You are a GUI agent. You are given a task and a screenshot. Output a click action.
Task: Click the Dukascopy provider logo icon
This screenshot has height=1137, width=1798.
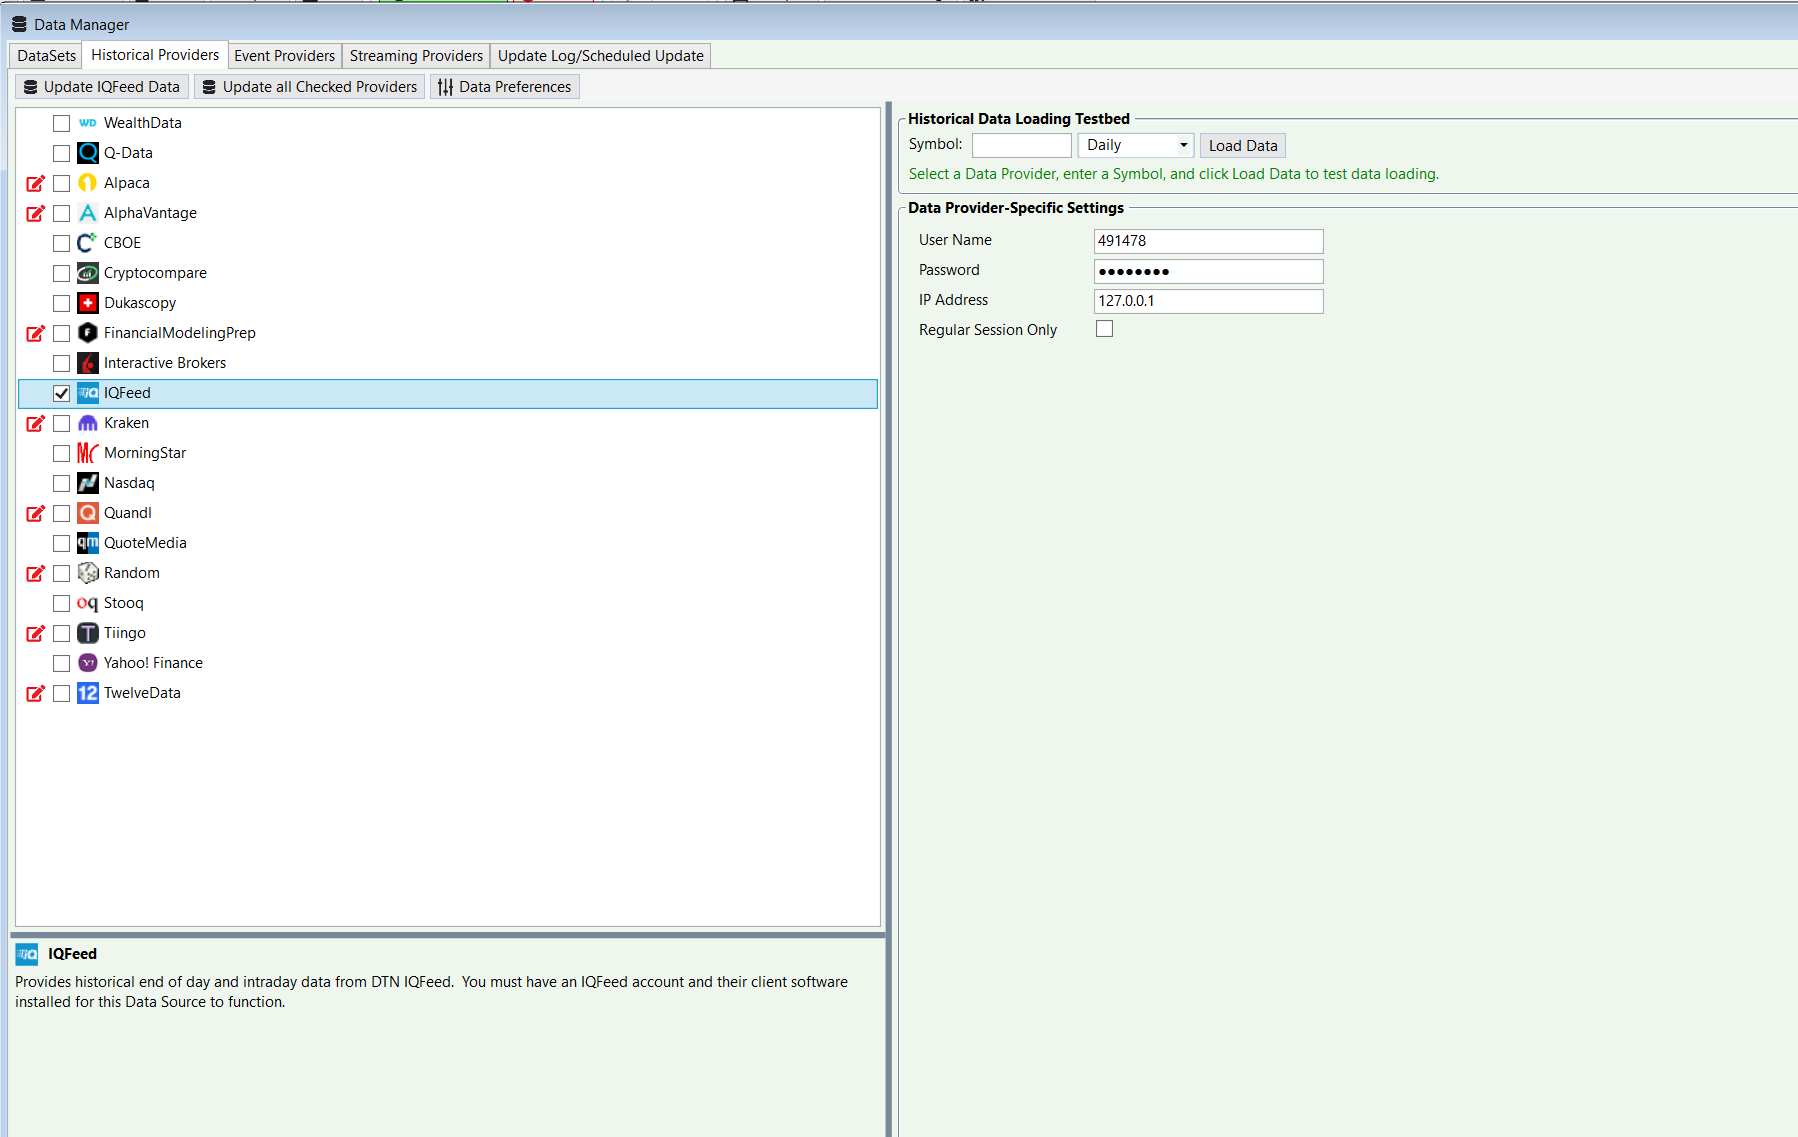click(x=88, y=303)
